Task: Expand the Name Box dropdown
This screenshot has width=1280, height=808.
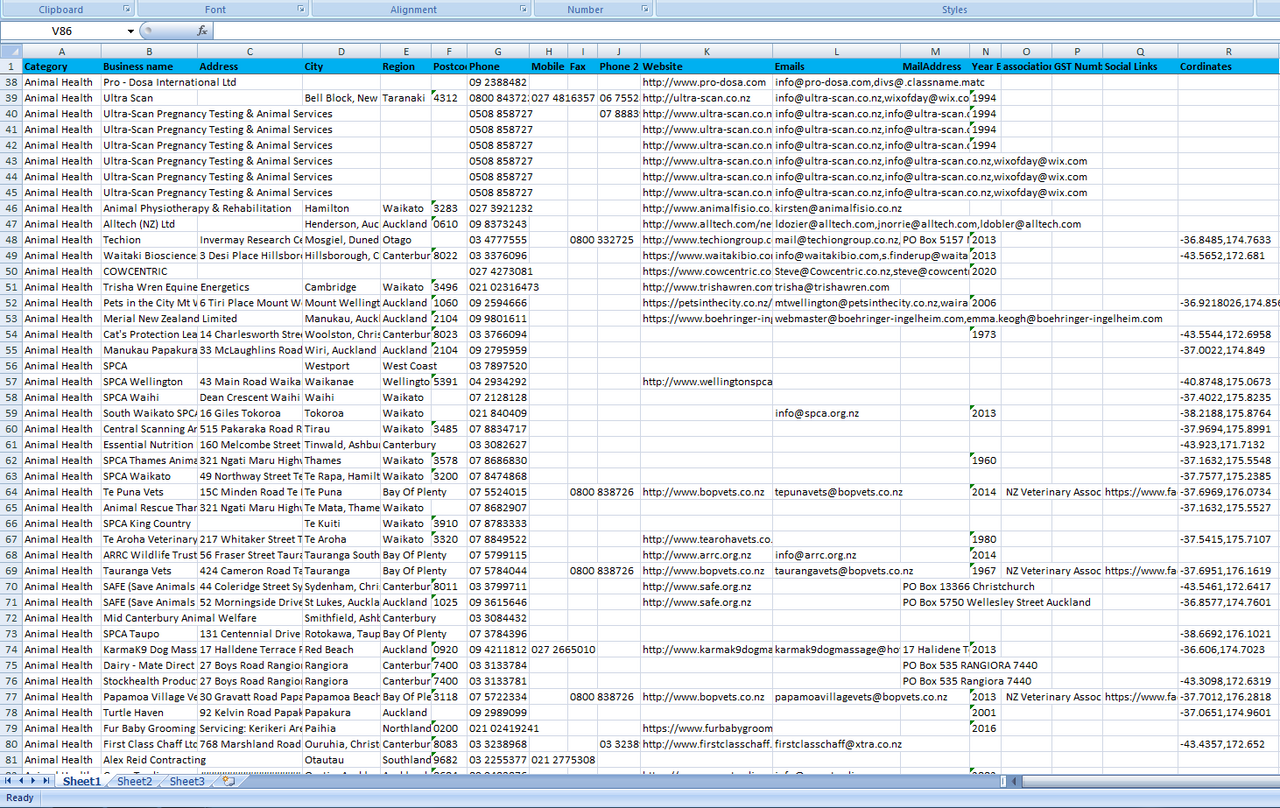Action: (131, 31)
